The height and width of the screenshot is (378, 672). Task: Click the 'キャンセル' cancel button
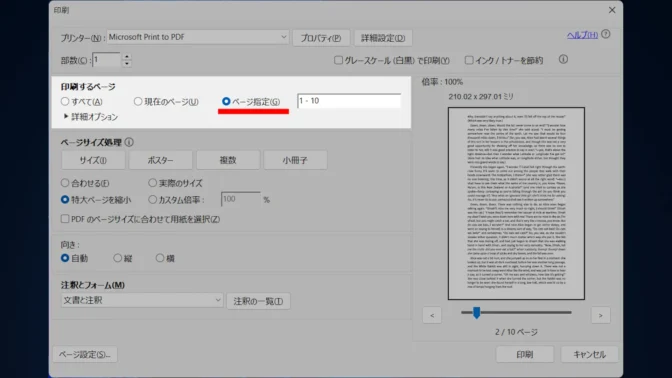point(589,354)
